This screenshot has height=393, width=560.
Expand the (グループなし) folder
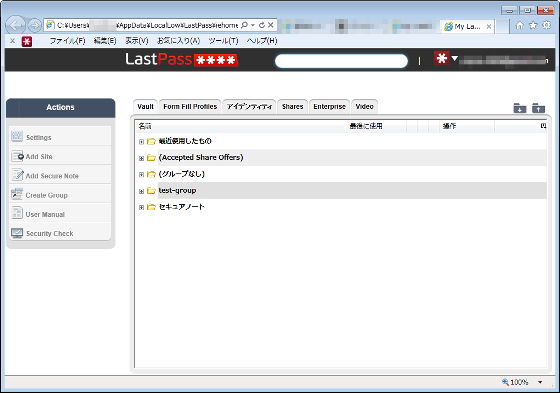pos(141,175)
